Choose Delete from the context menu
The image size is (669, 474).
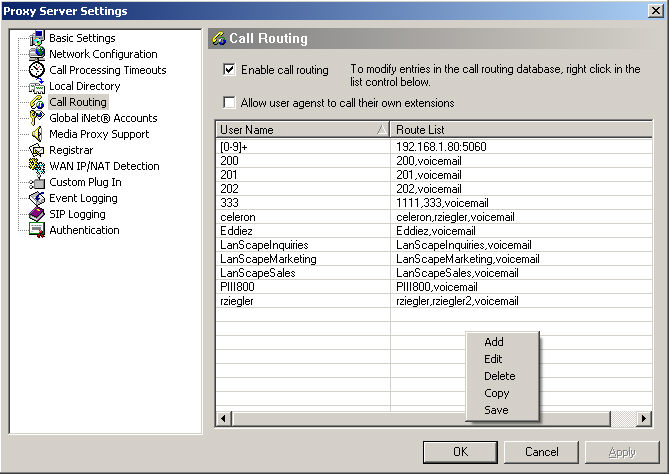[x=499, y=376]
